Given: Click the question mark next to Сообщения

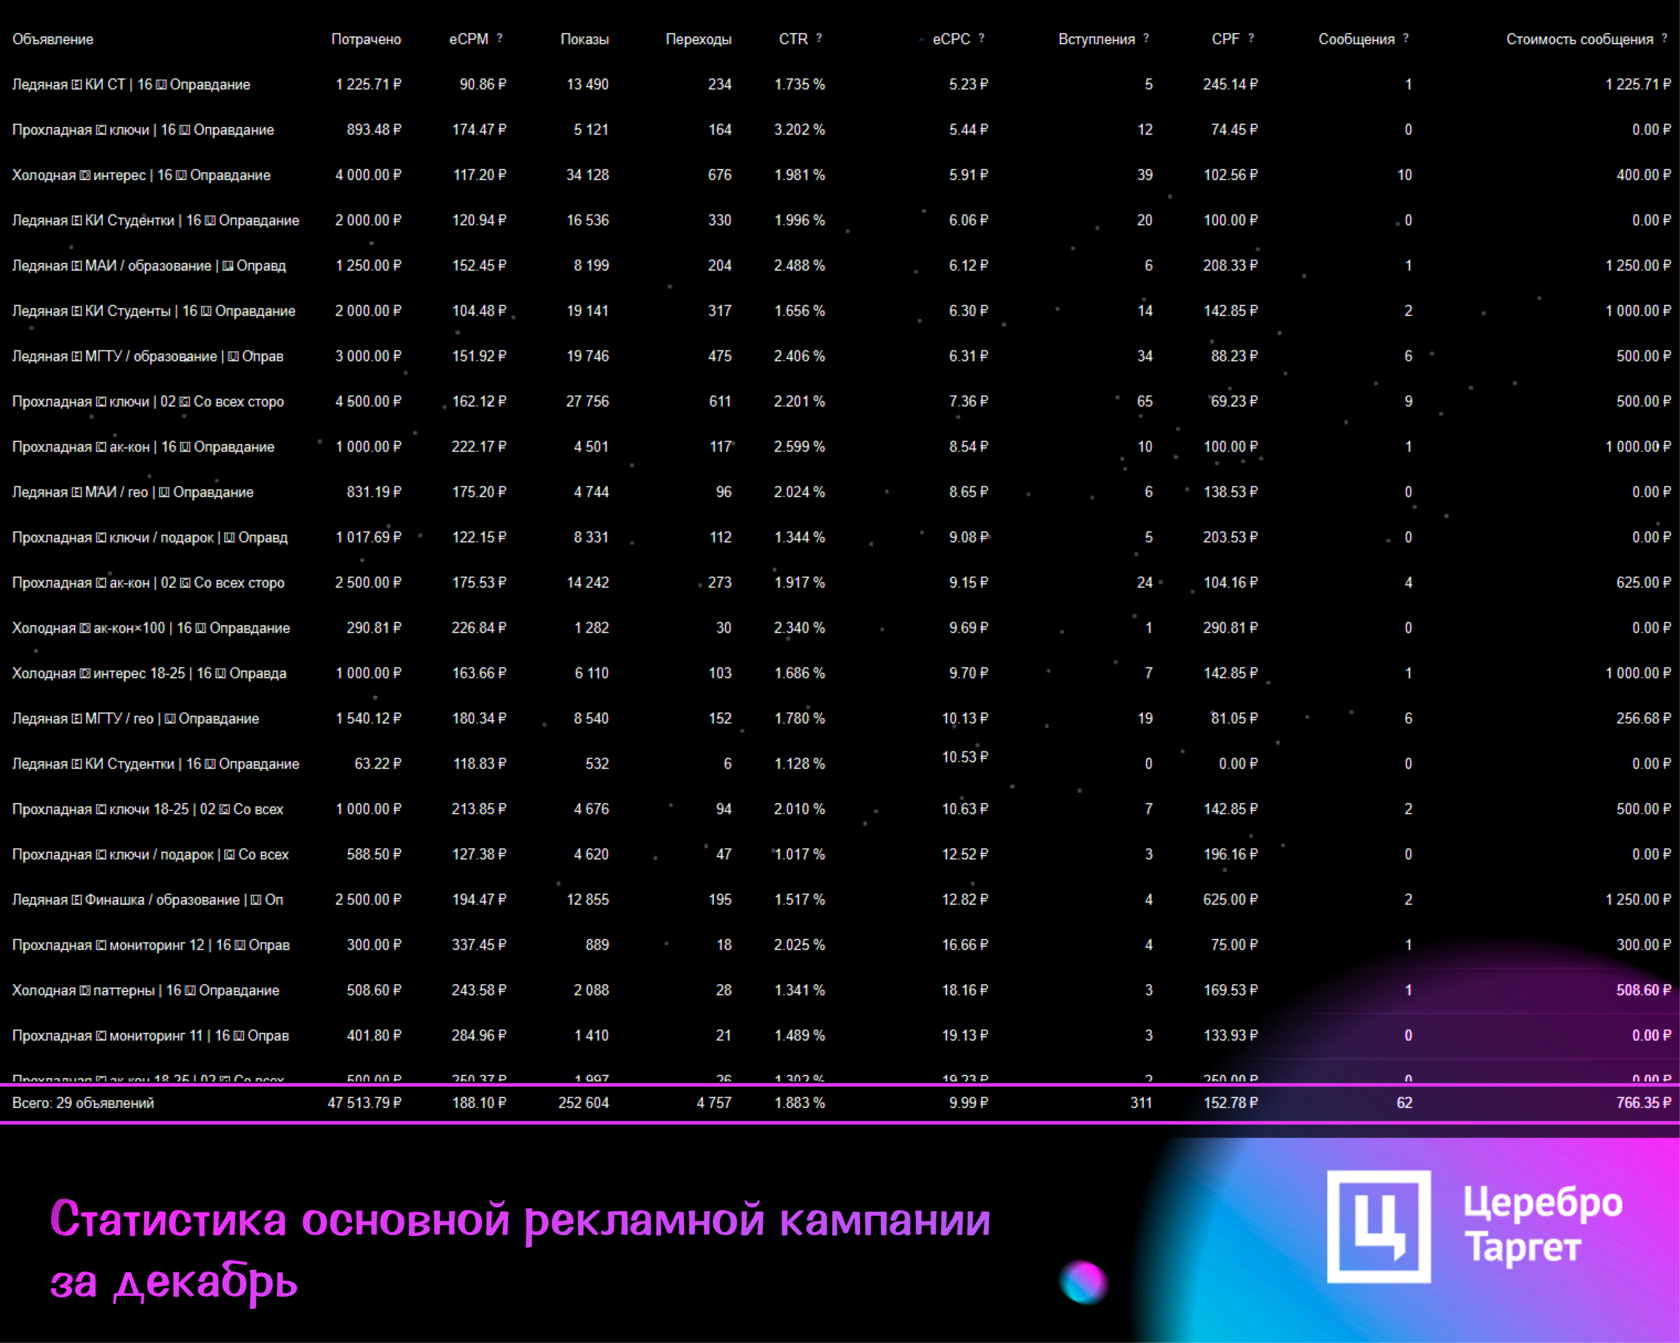Looking at the screenshot, I should click(x=1406, y=38).
